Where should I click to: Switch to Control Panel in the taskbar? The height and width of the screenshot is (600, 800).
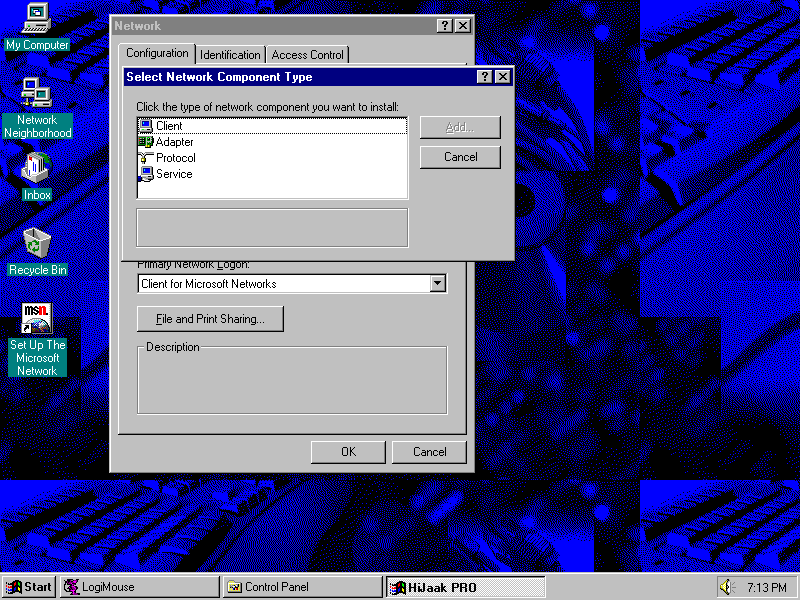301,587
